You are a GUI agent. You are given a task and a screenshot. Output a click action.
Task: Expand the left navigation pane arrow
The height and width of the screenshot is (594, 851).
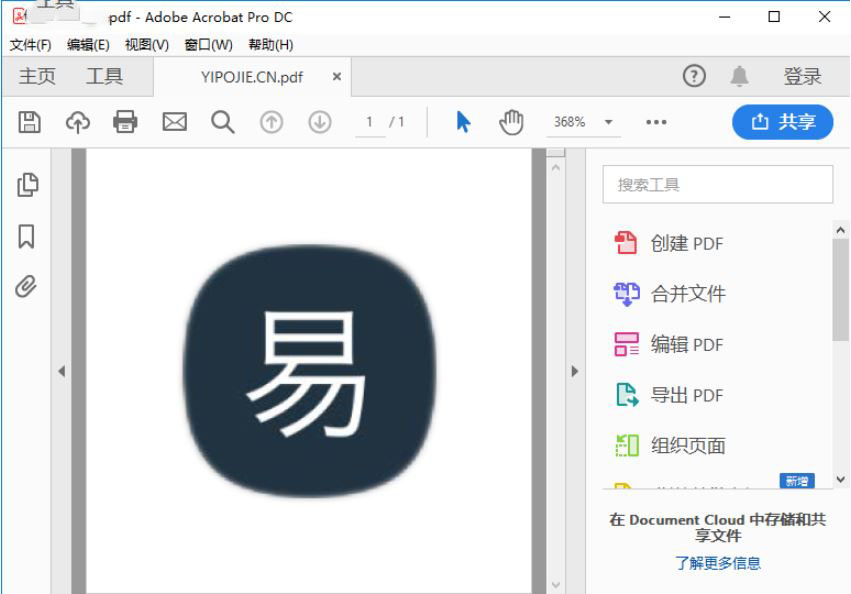point(61,371)
